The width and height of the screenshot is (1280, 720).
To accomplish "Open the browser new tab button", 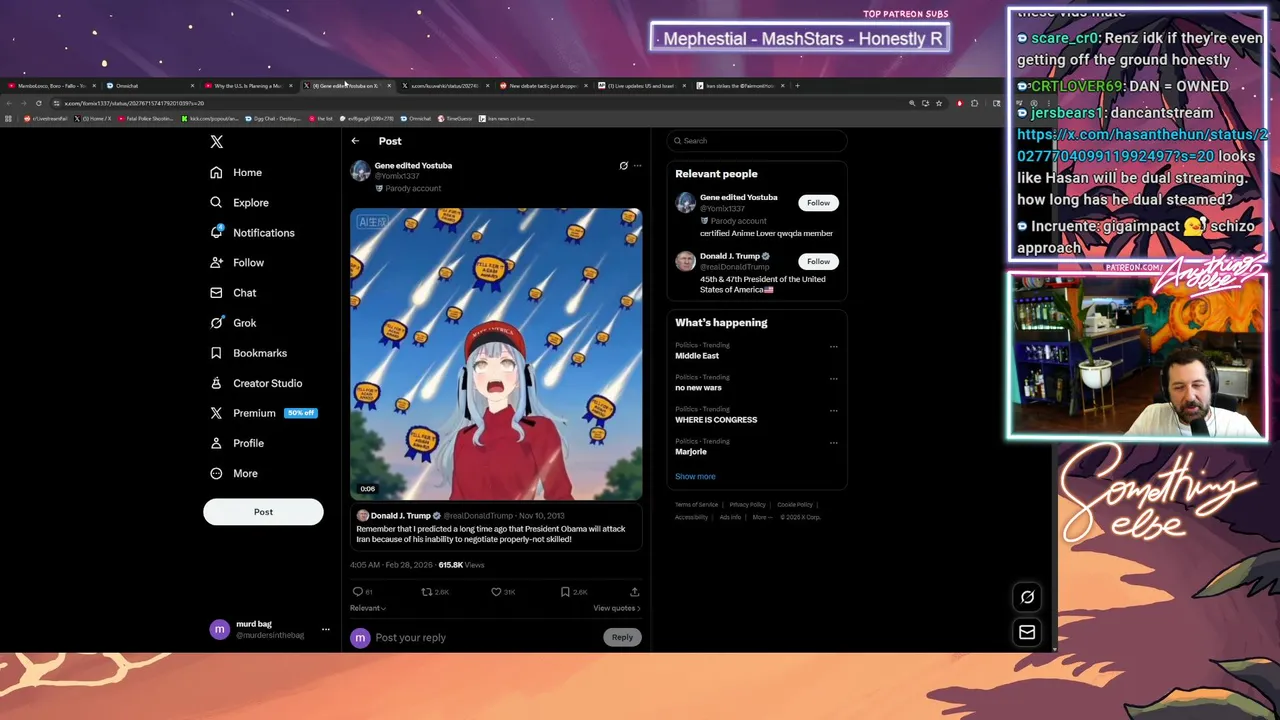I will 797,86.
